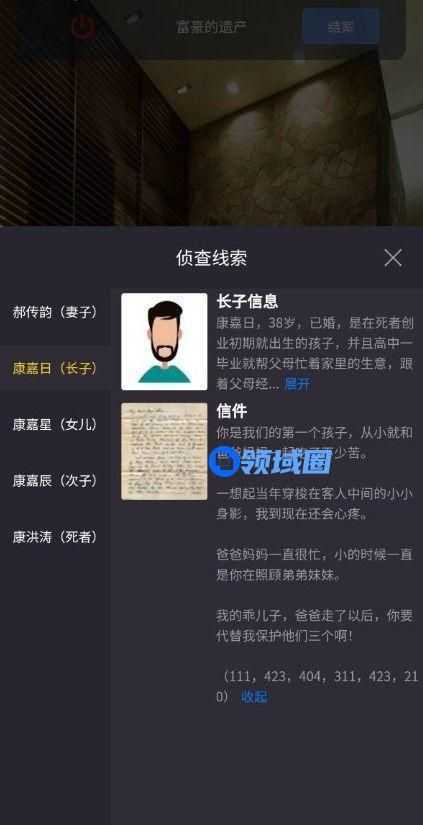Click the 长子信息 clue title
Viewport: 423px width, 825px height.
pyautogui.click(x=247, y=301)
